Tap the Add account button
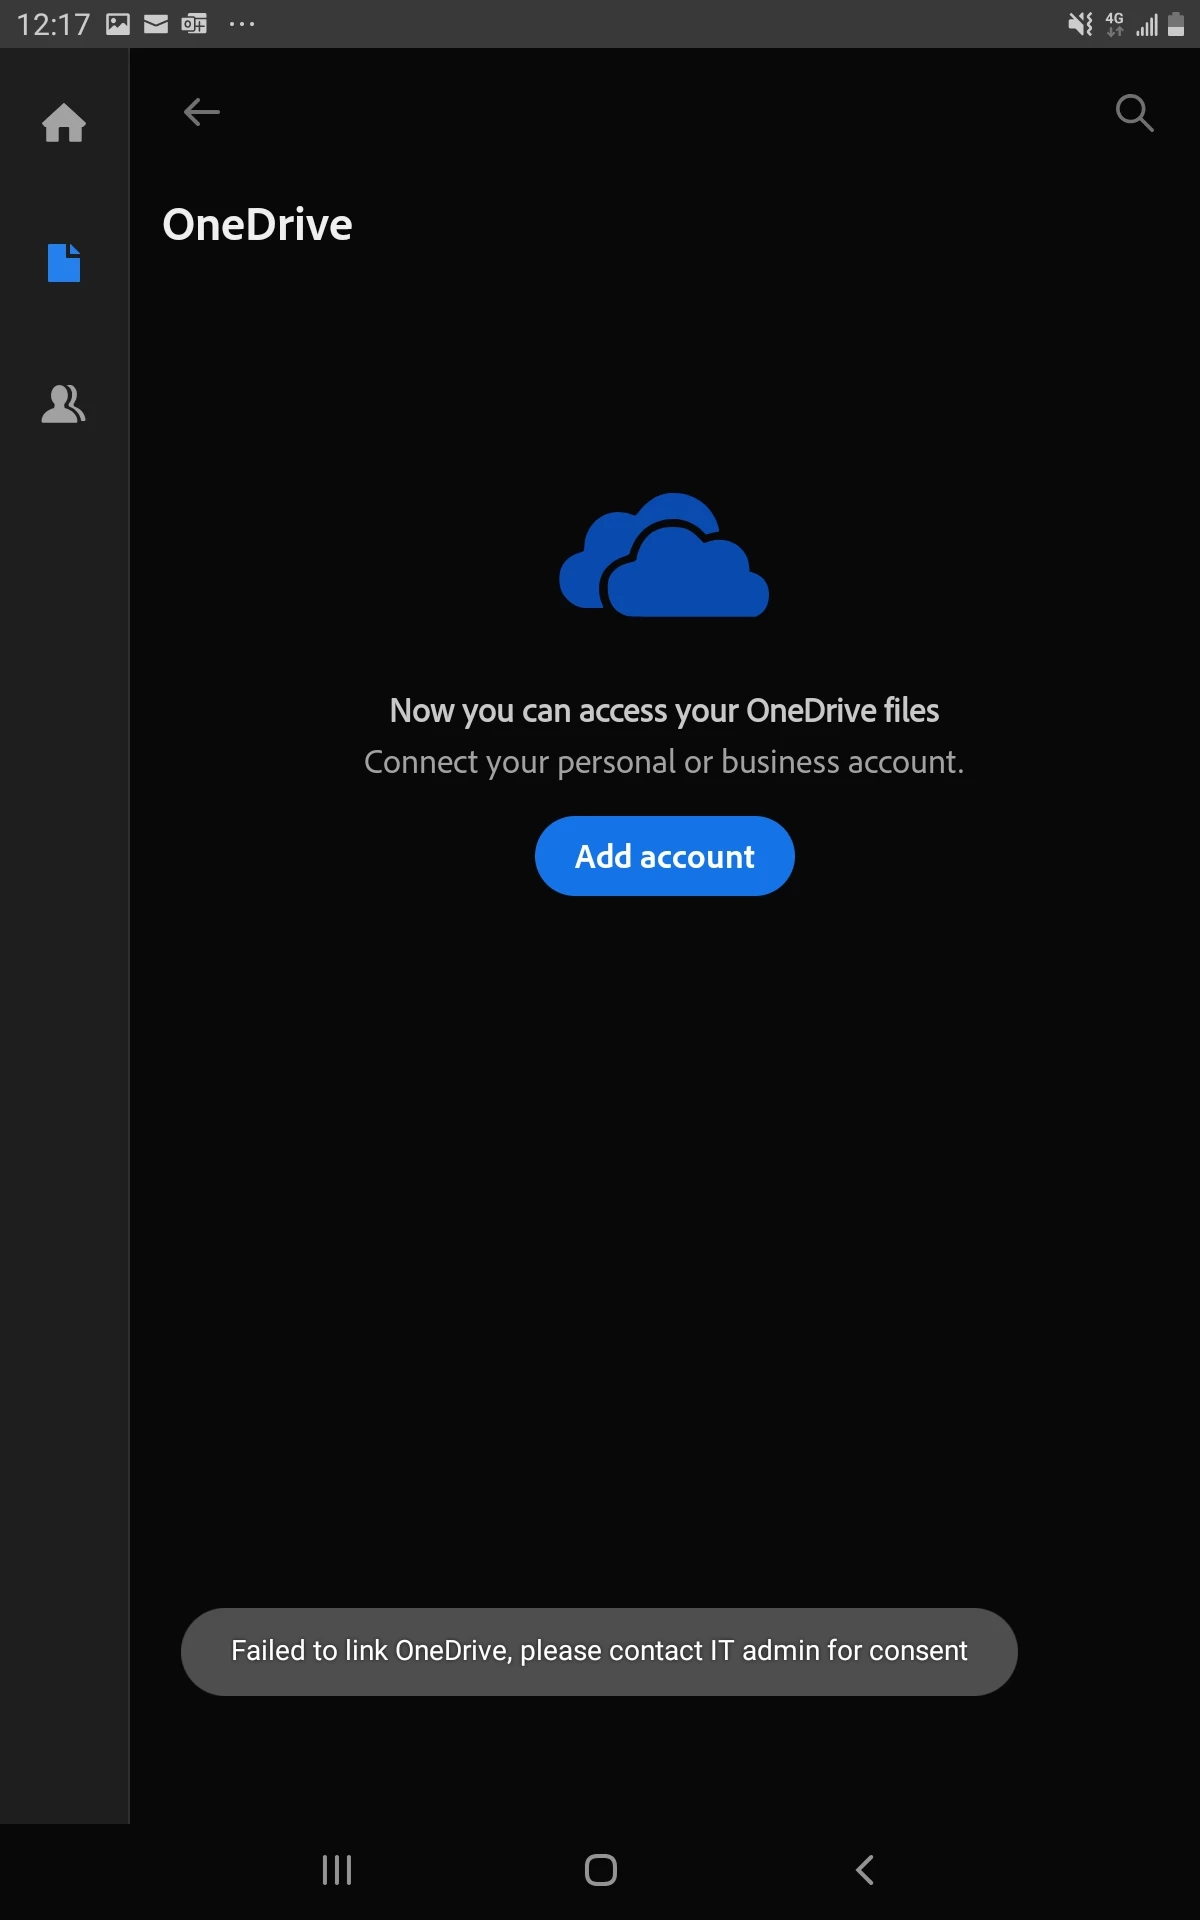The height and width of the screenshot is (1920, 1200). point(665,856)
